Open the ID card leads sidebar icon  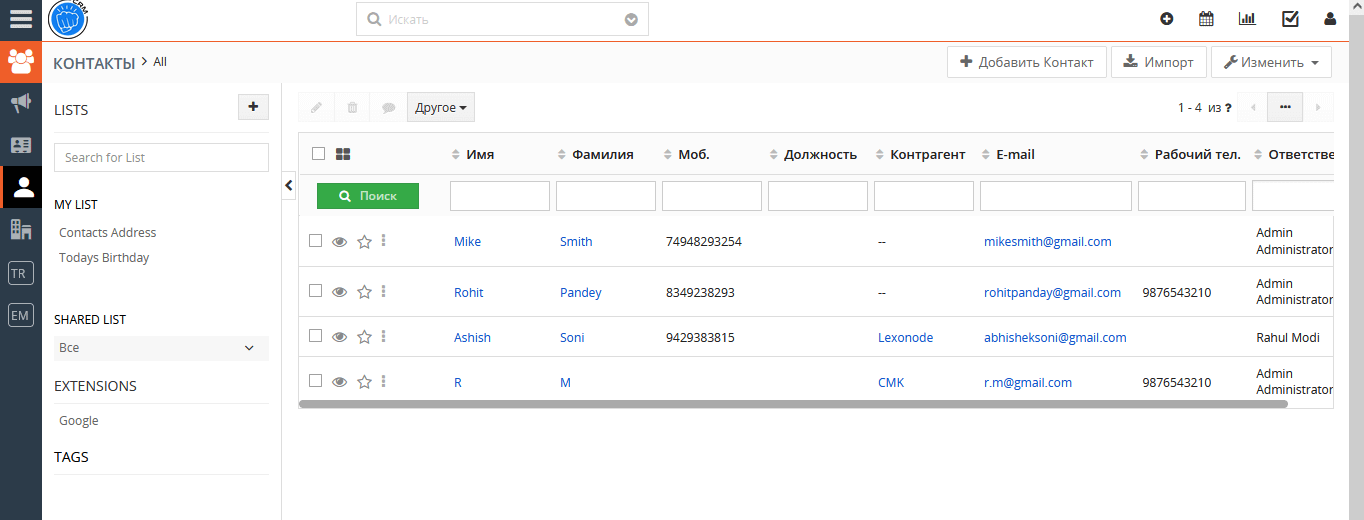point(20,145)
